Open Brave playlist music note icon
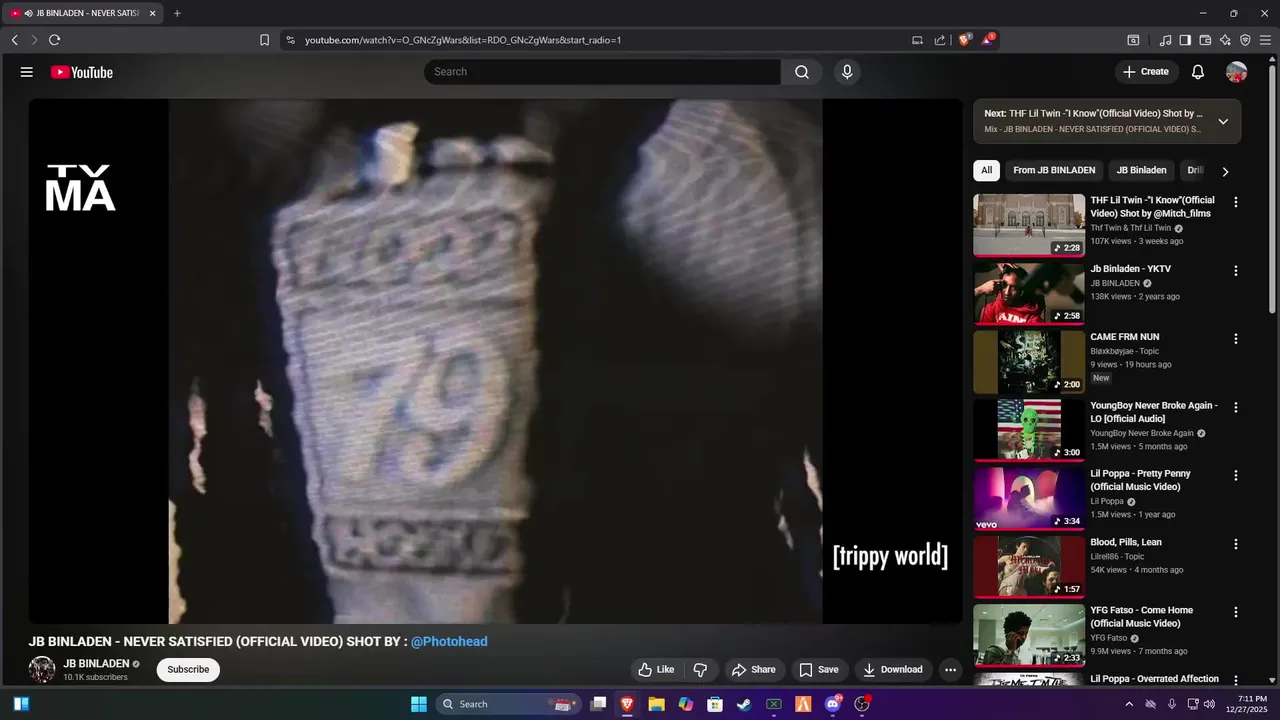Screen dimensions: 1280x720 [x=1165, y=40]
